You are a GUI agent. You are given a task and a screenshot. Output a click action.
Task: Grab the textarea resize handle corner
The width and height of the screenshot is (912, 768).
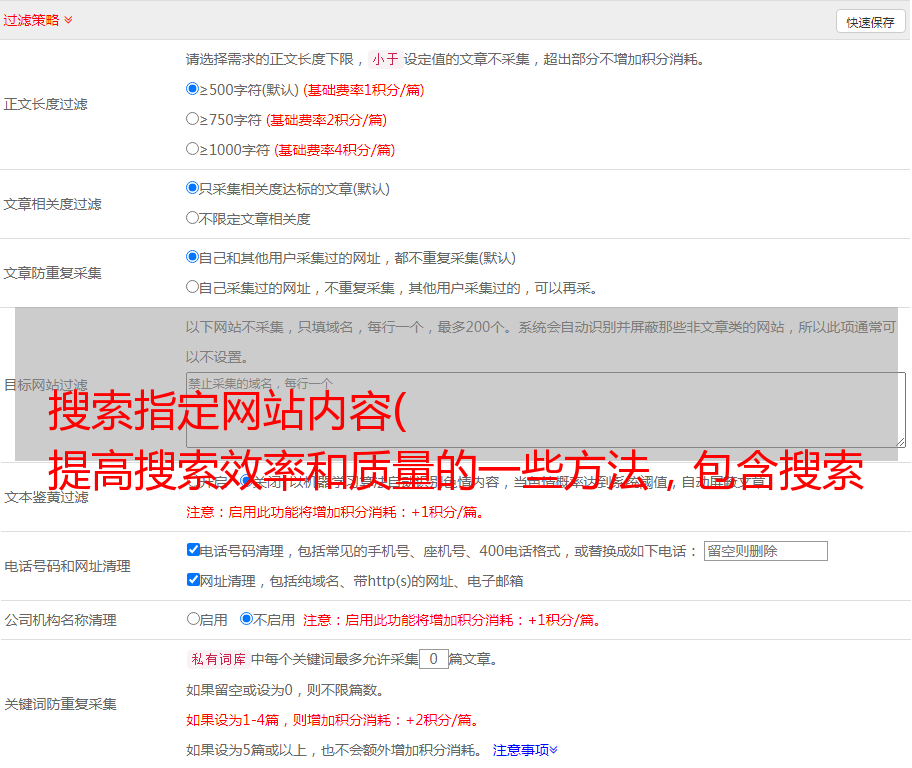(x=900, y=441)
